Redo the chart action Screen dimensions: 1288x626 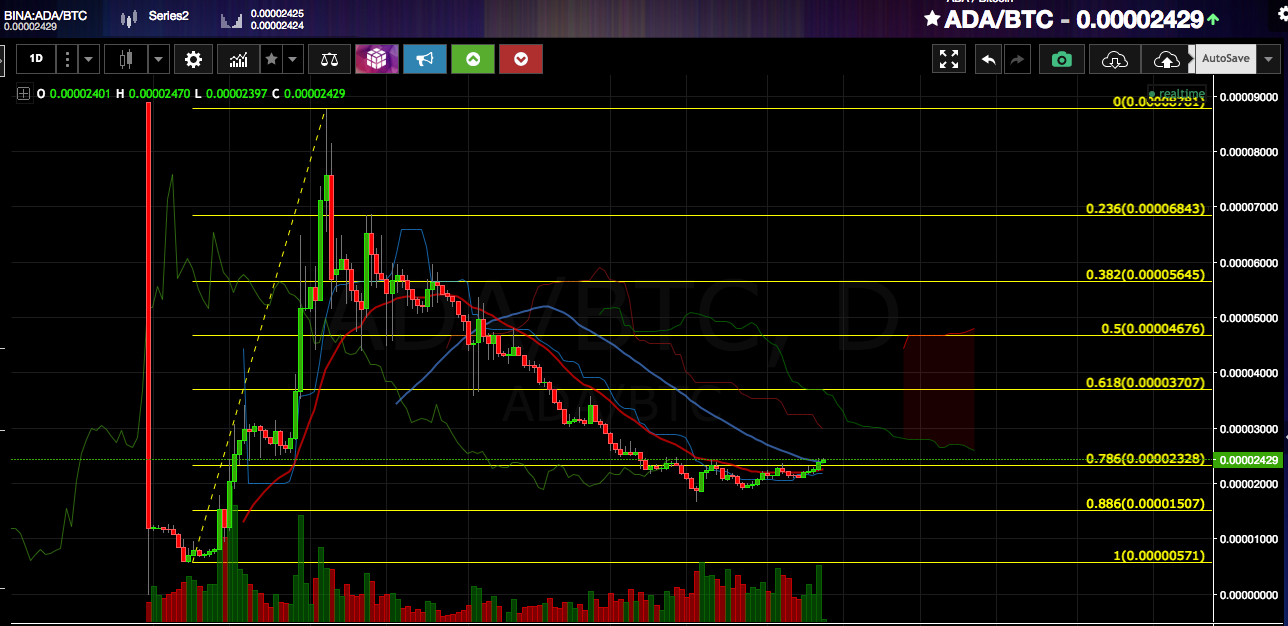click(x=1018, y=59)
